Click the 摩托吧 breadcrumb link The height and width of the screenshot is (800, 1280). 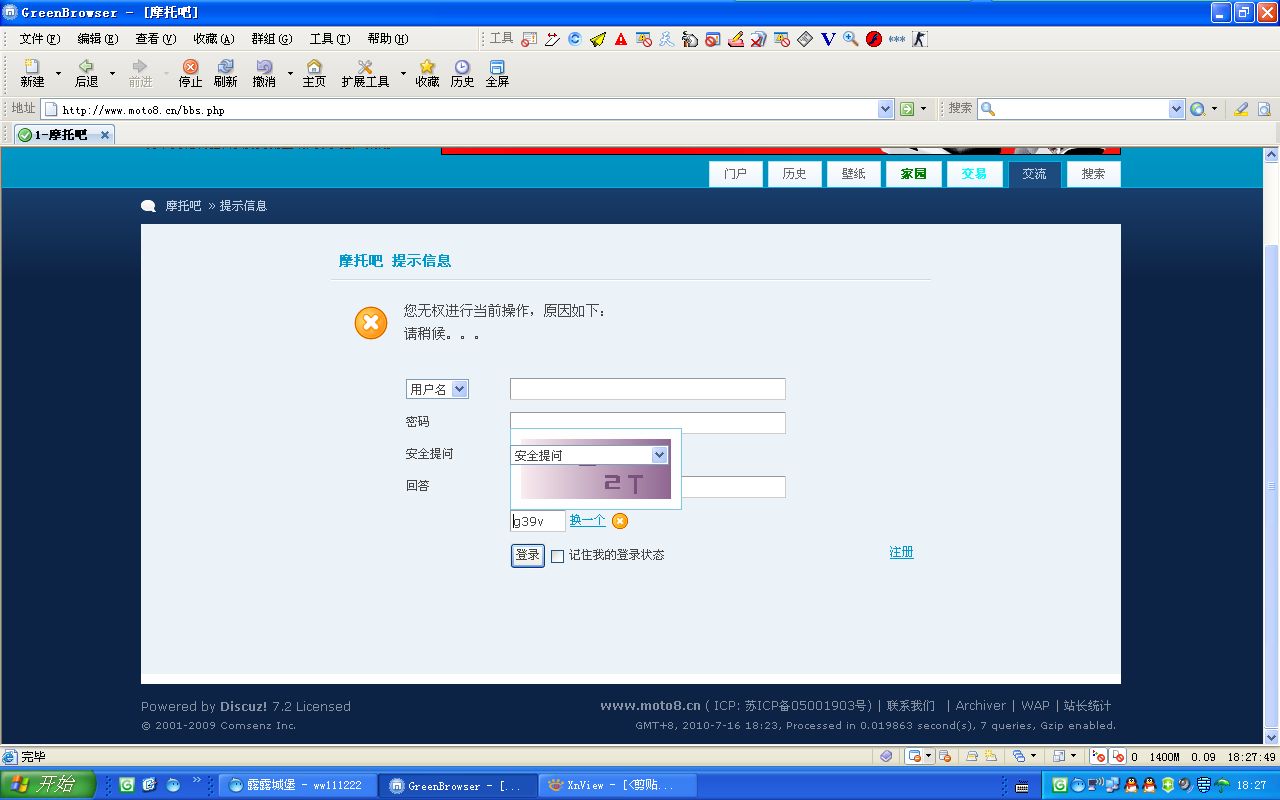[x=183, y=206]
